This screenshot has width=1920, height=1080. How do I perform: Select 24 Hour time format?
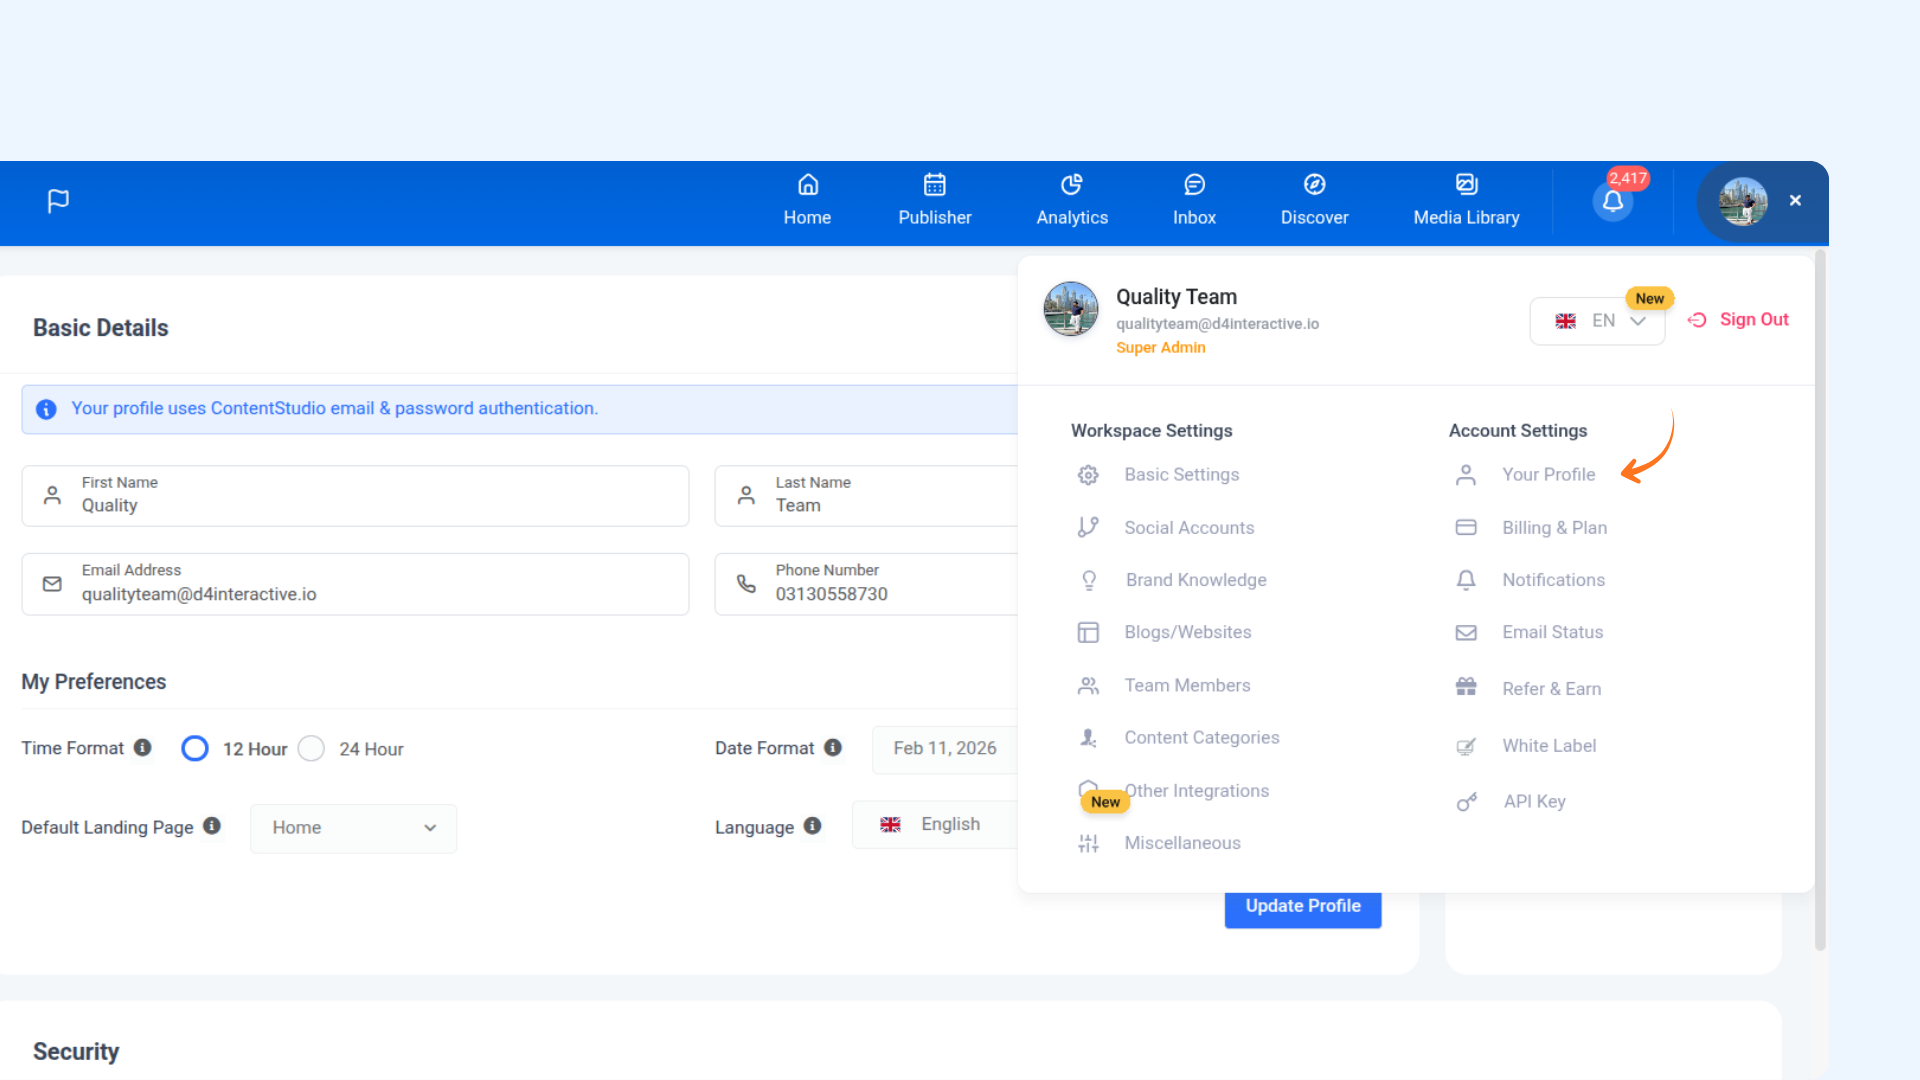[311, 749]
